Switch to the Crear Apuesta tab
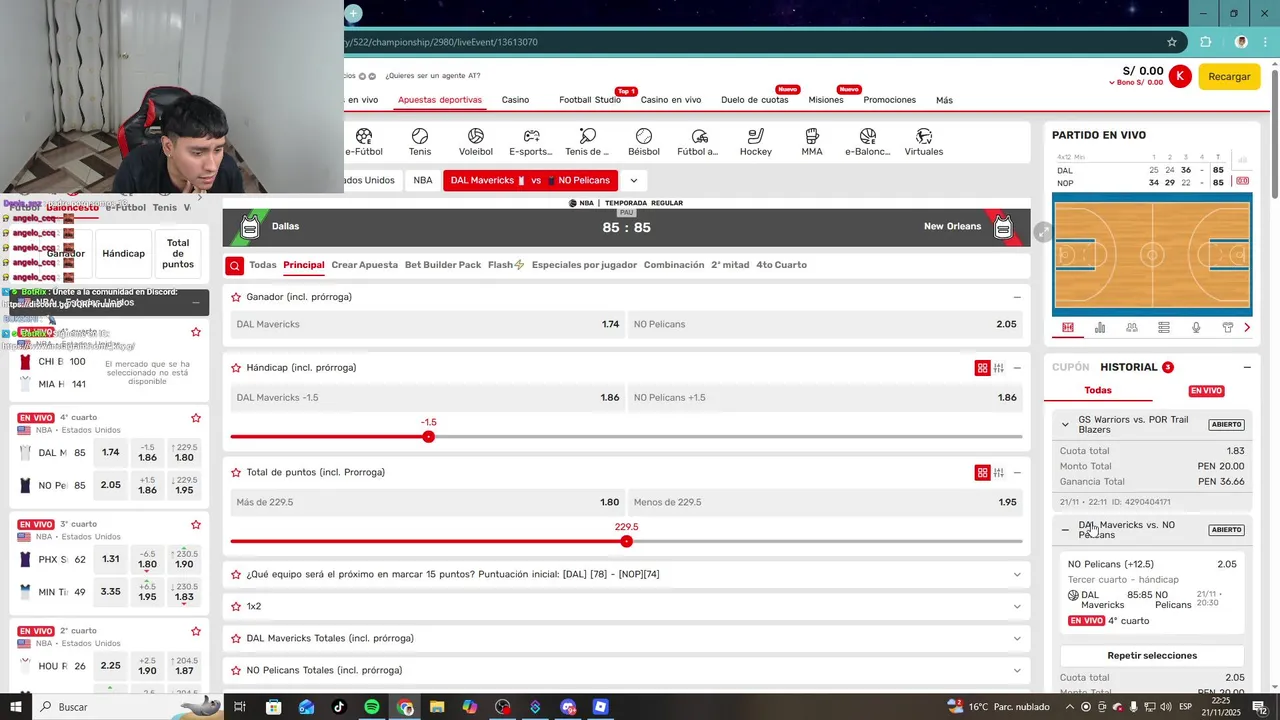This screenshot has width=1280, height=720. [364, 265]
